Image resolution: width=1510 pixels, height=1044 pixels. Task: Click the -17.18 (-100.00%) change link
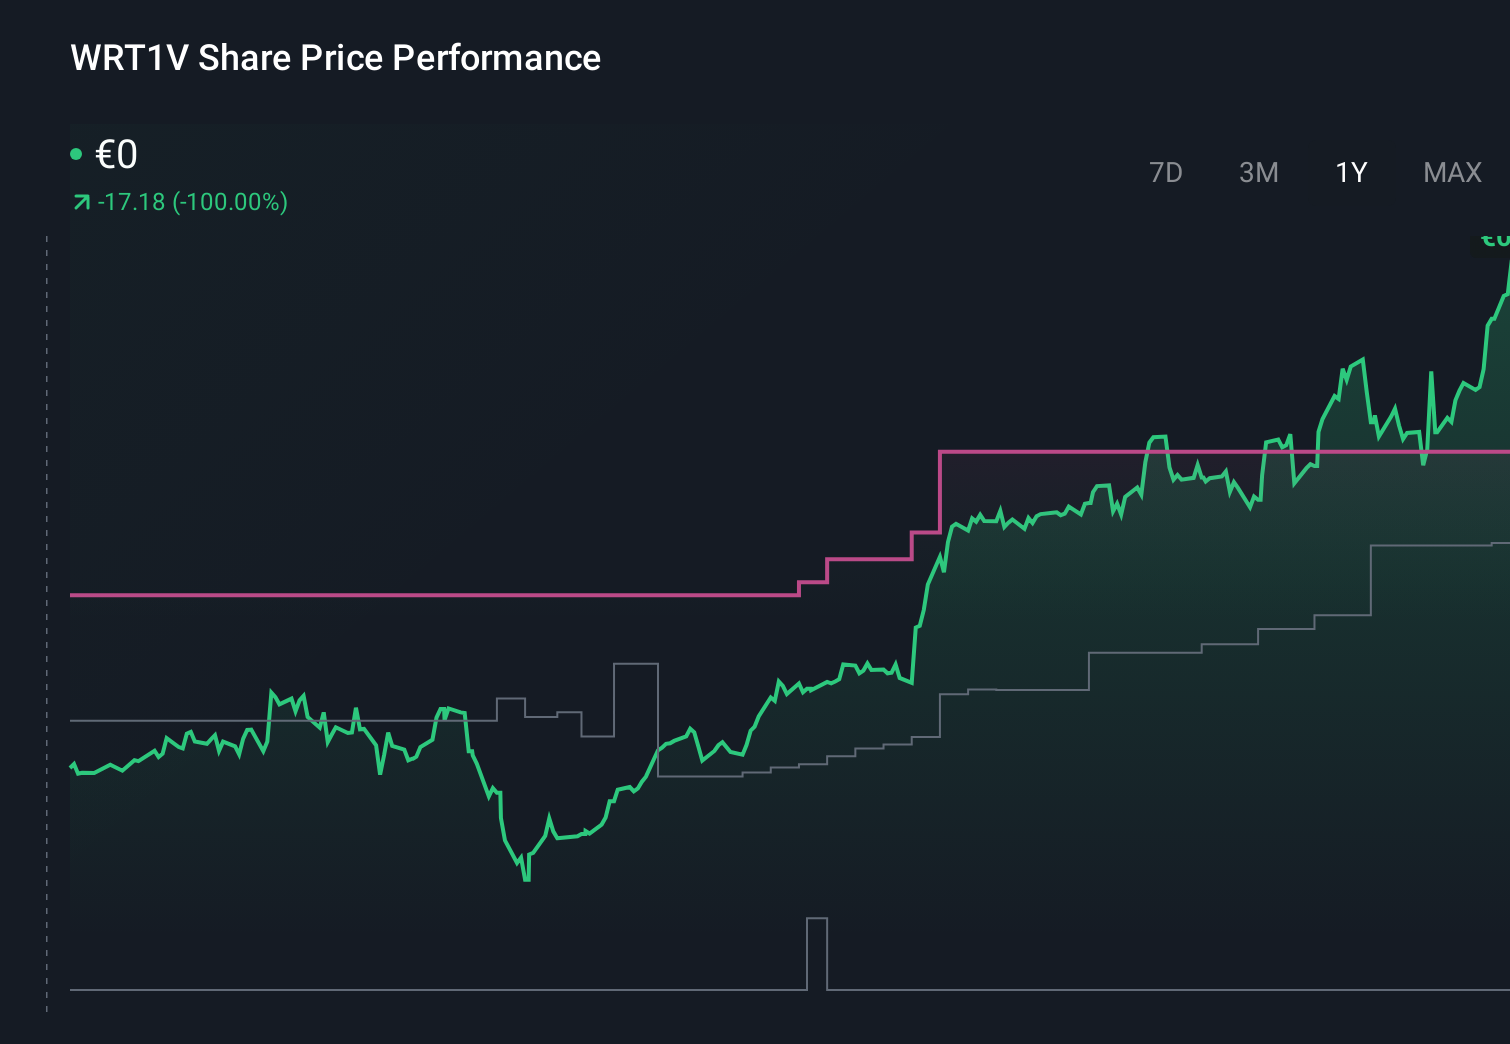(x=193, y=201)
